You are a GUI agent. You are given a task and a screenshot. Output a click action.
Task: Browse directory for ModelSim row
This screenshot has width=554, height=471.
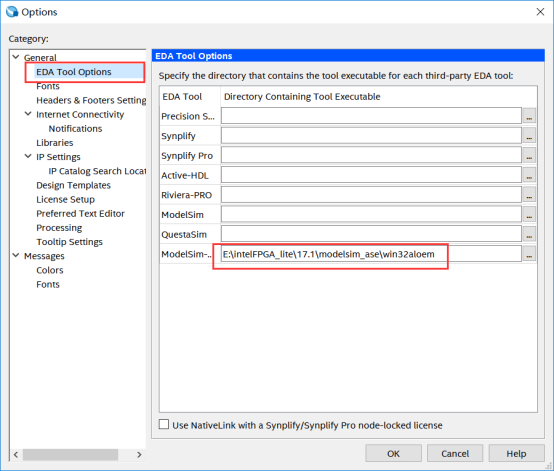[529, 214]
